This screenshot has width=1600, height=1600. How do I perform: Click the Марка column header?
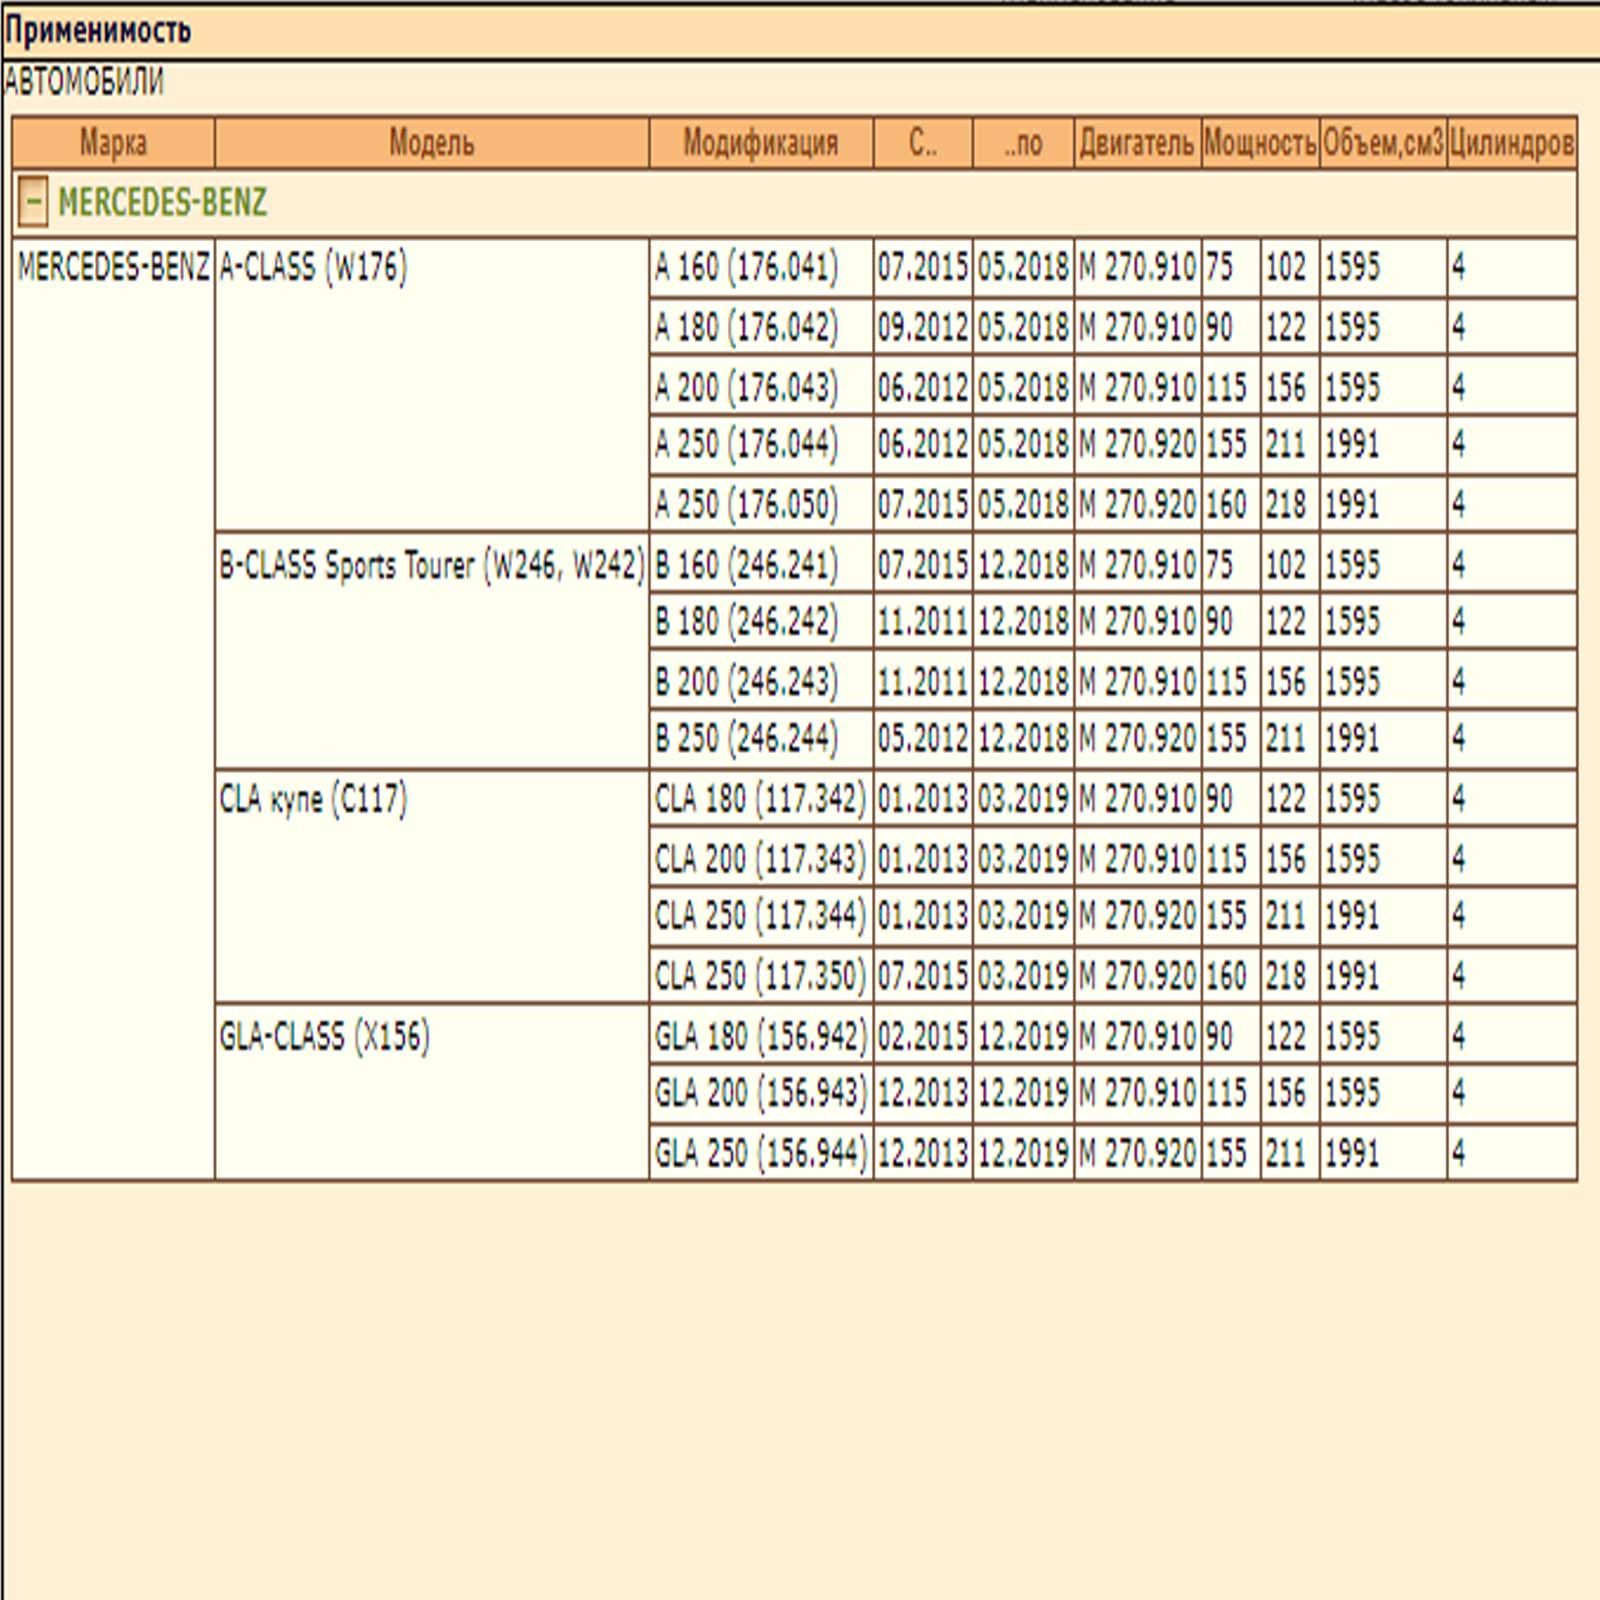click(113, 143)
